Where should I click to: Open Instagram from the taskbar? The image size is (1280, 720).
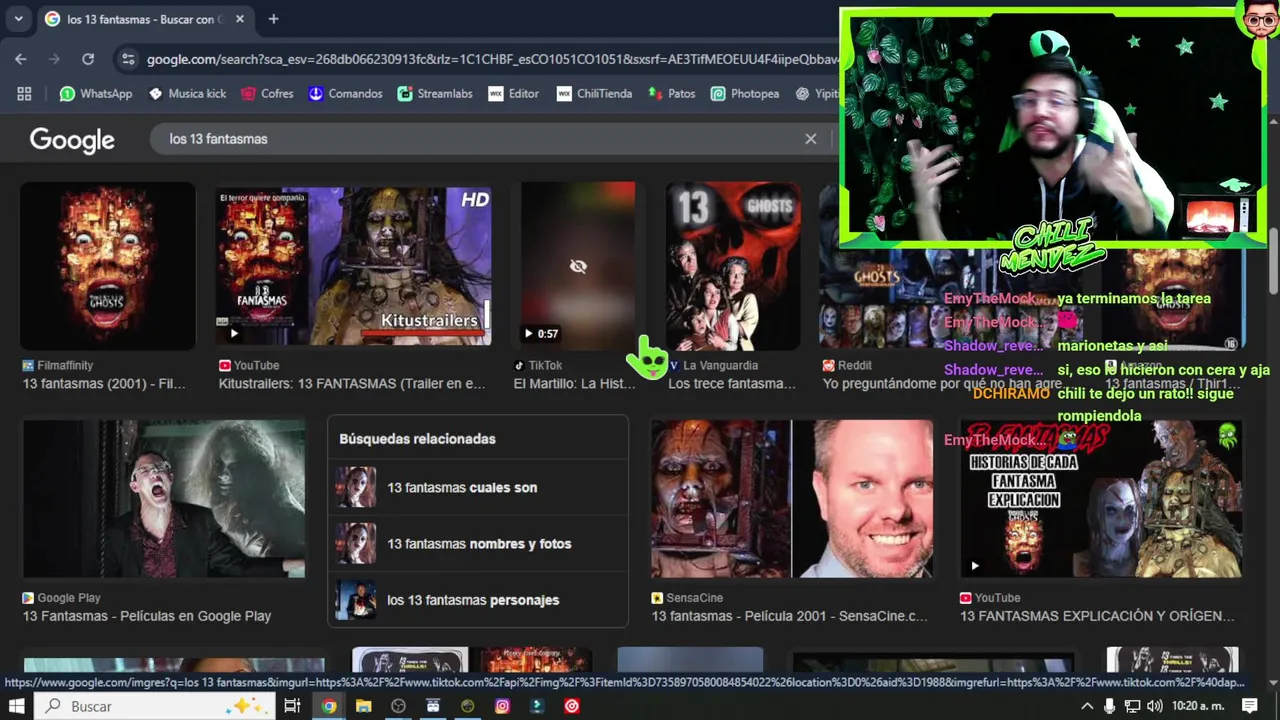pyautogui.click(x=502, y=706)
